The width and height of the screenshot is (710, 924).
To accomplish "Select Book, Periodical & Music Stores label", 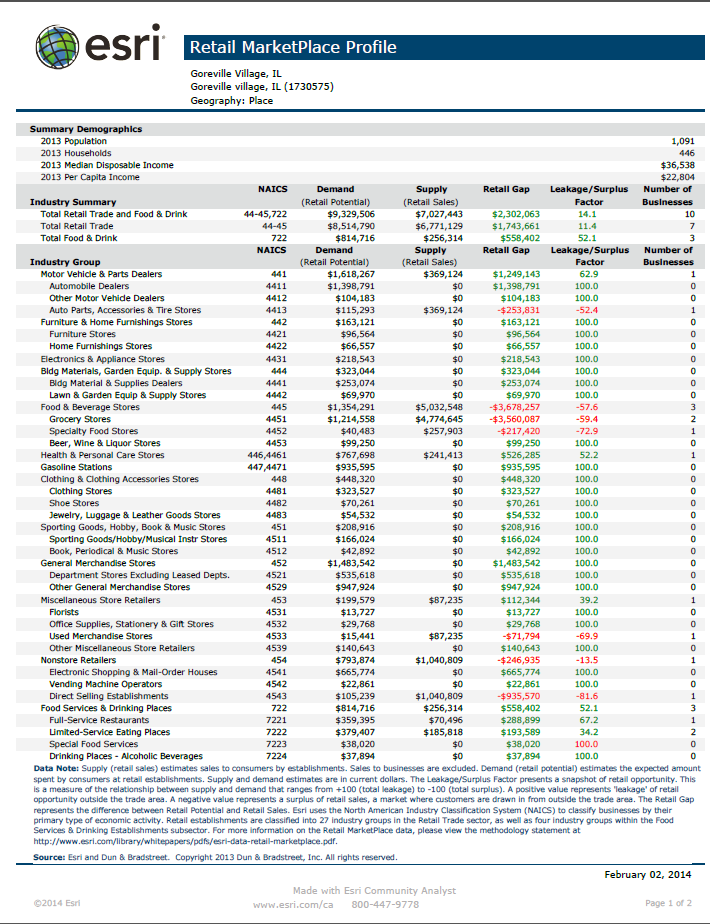I will click(x=114, y=552).
